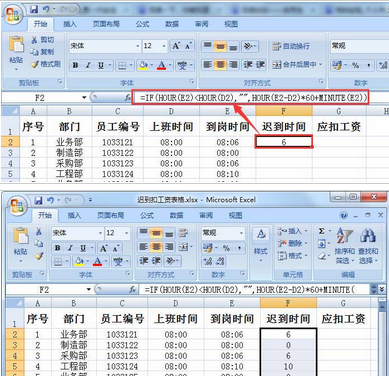The width and height of the screenshot is (389, 376).
Task: Switch to 视图 tab in 迟到扣工资表格.xlsx window
Action: (x=235, y=215)
